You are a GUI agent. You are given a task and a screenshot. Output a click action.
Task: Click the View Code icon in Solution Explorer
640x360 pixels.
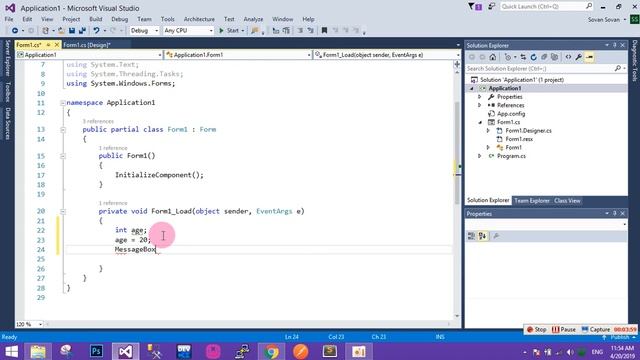(568, 57)
